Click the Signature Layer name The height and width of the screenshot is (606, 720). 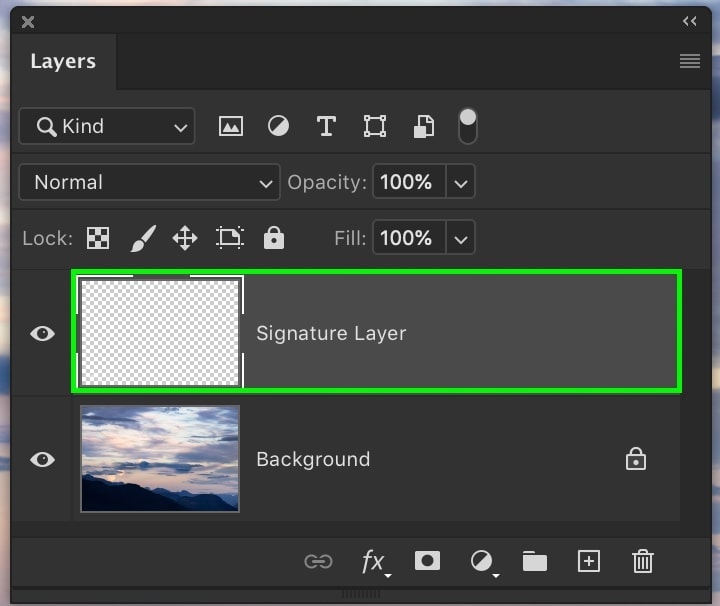pyautogui.click(x=331, y=333)
